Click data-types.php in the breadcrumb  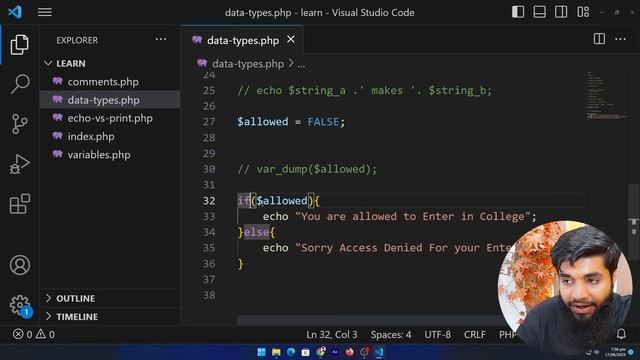click(248, 64)
